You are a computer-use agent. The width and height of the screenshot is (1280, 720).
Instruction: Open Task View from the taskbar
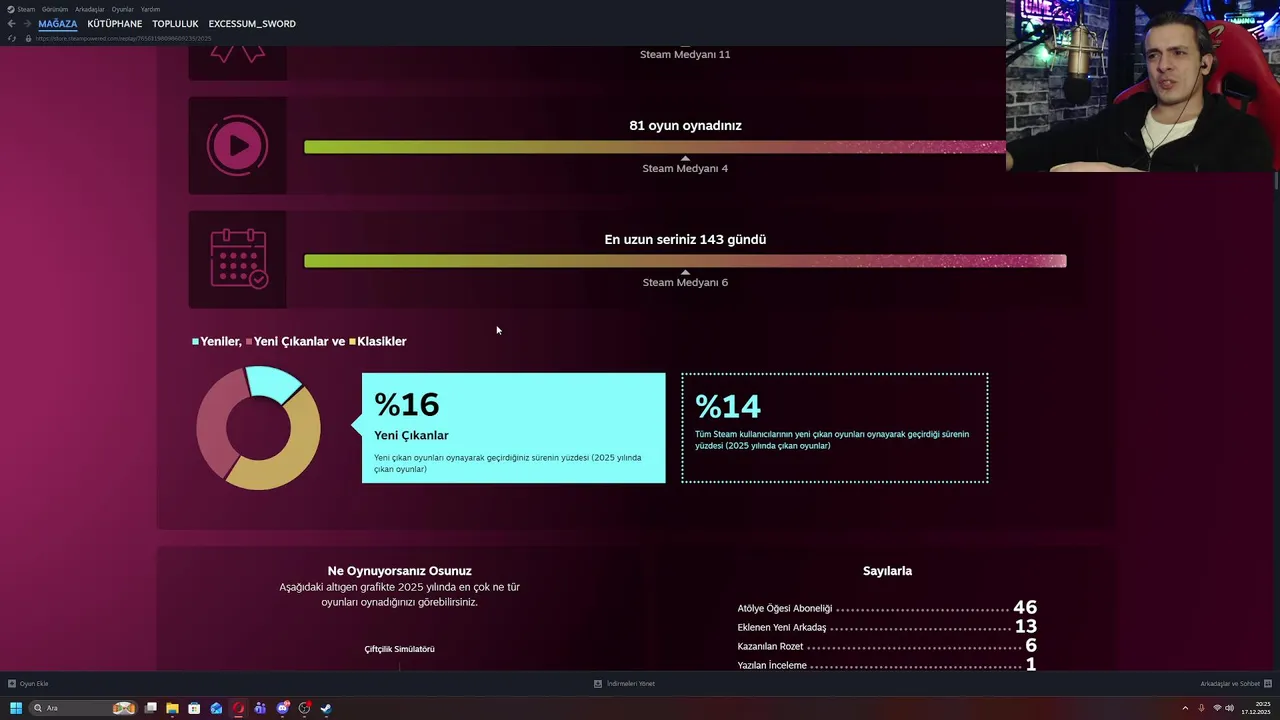tap(151, 708)
